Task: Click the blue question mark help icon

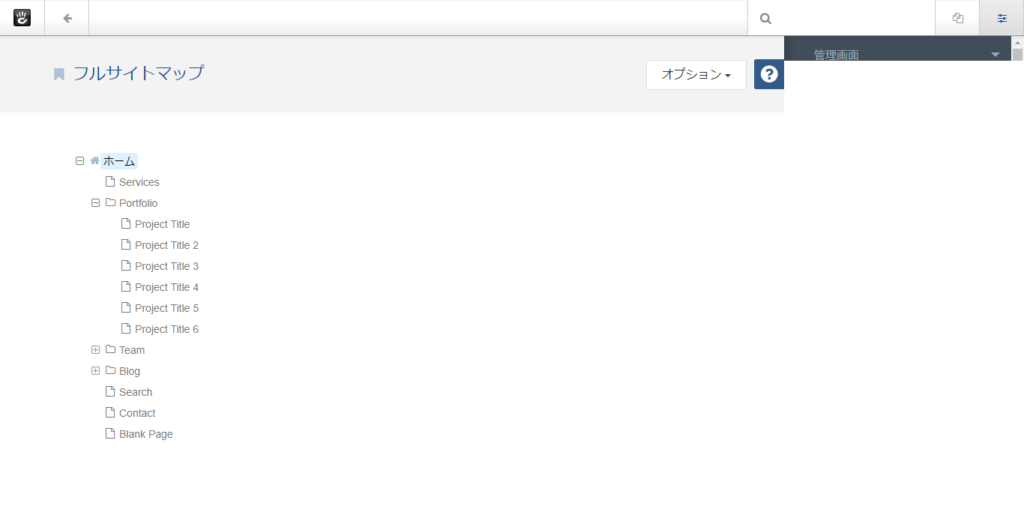Action: coord(769,74)
